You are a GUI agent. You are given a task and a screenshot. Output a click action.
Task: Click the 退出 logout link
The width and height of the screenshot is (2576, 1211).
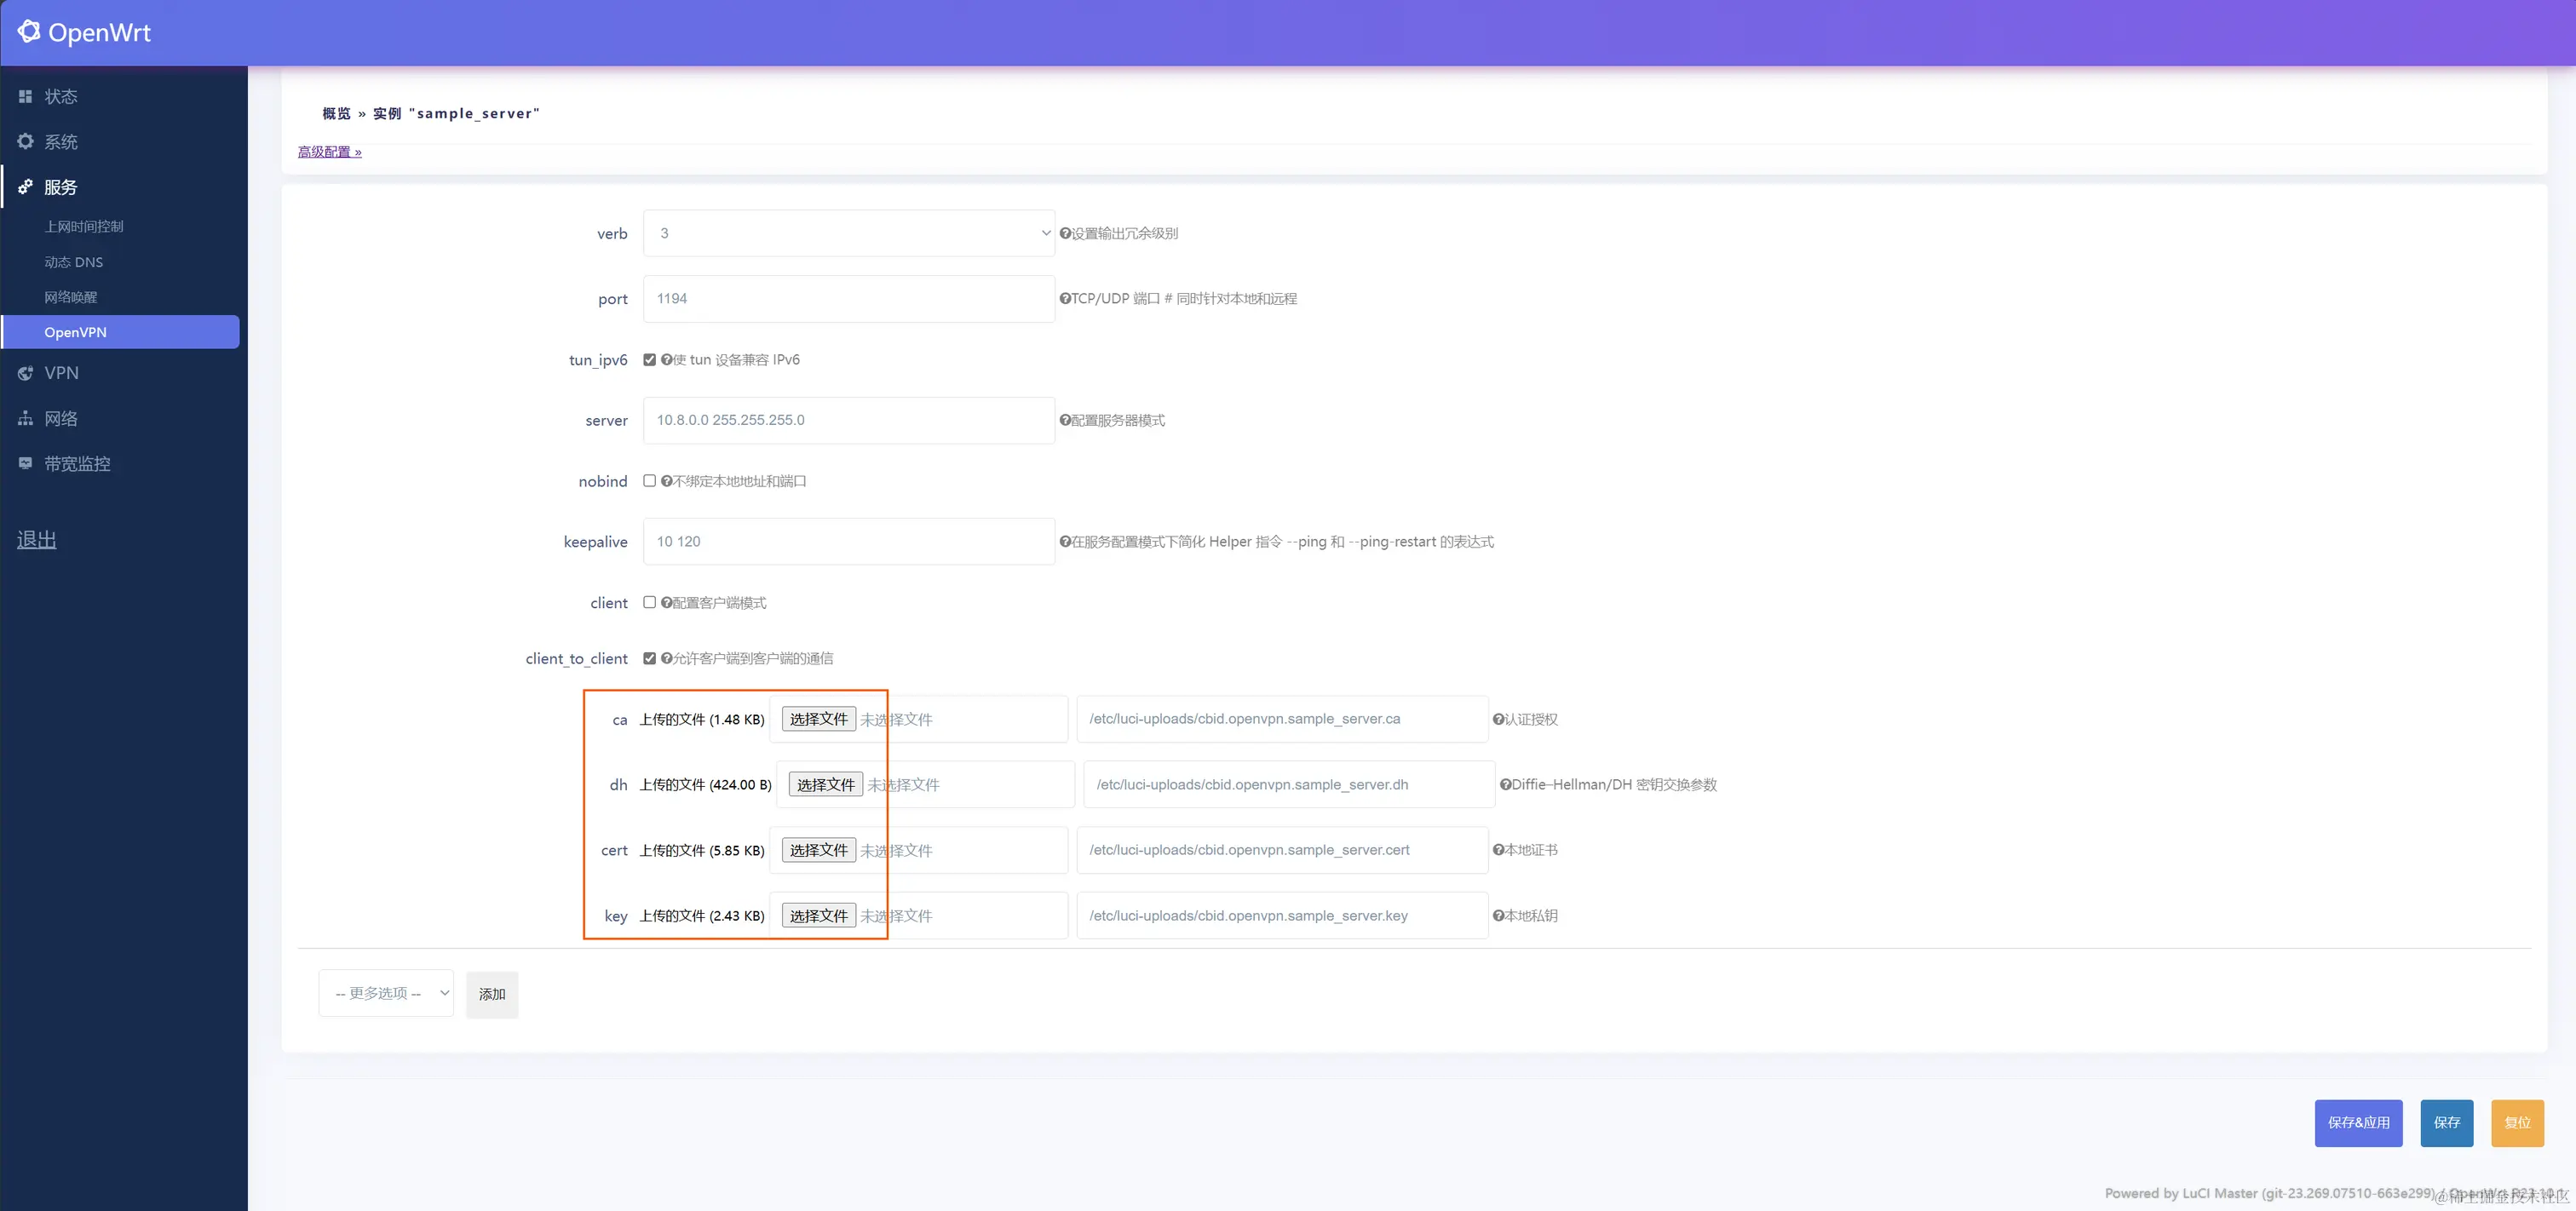coord(37,540)
